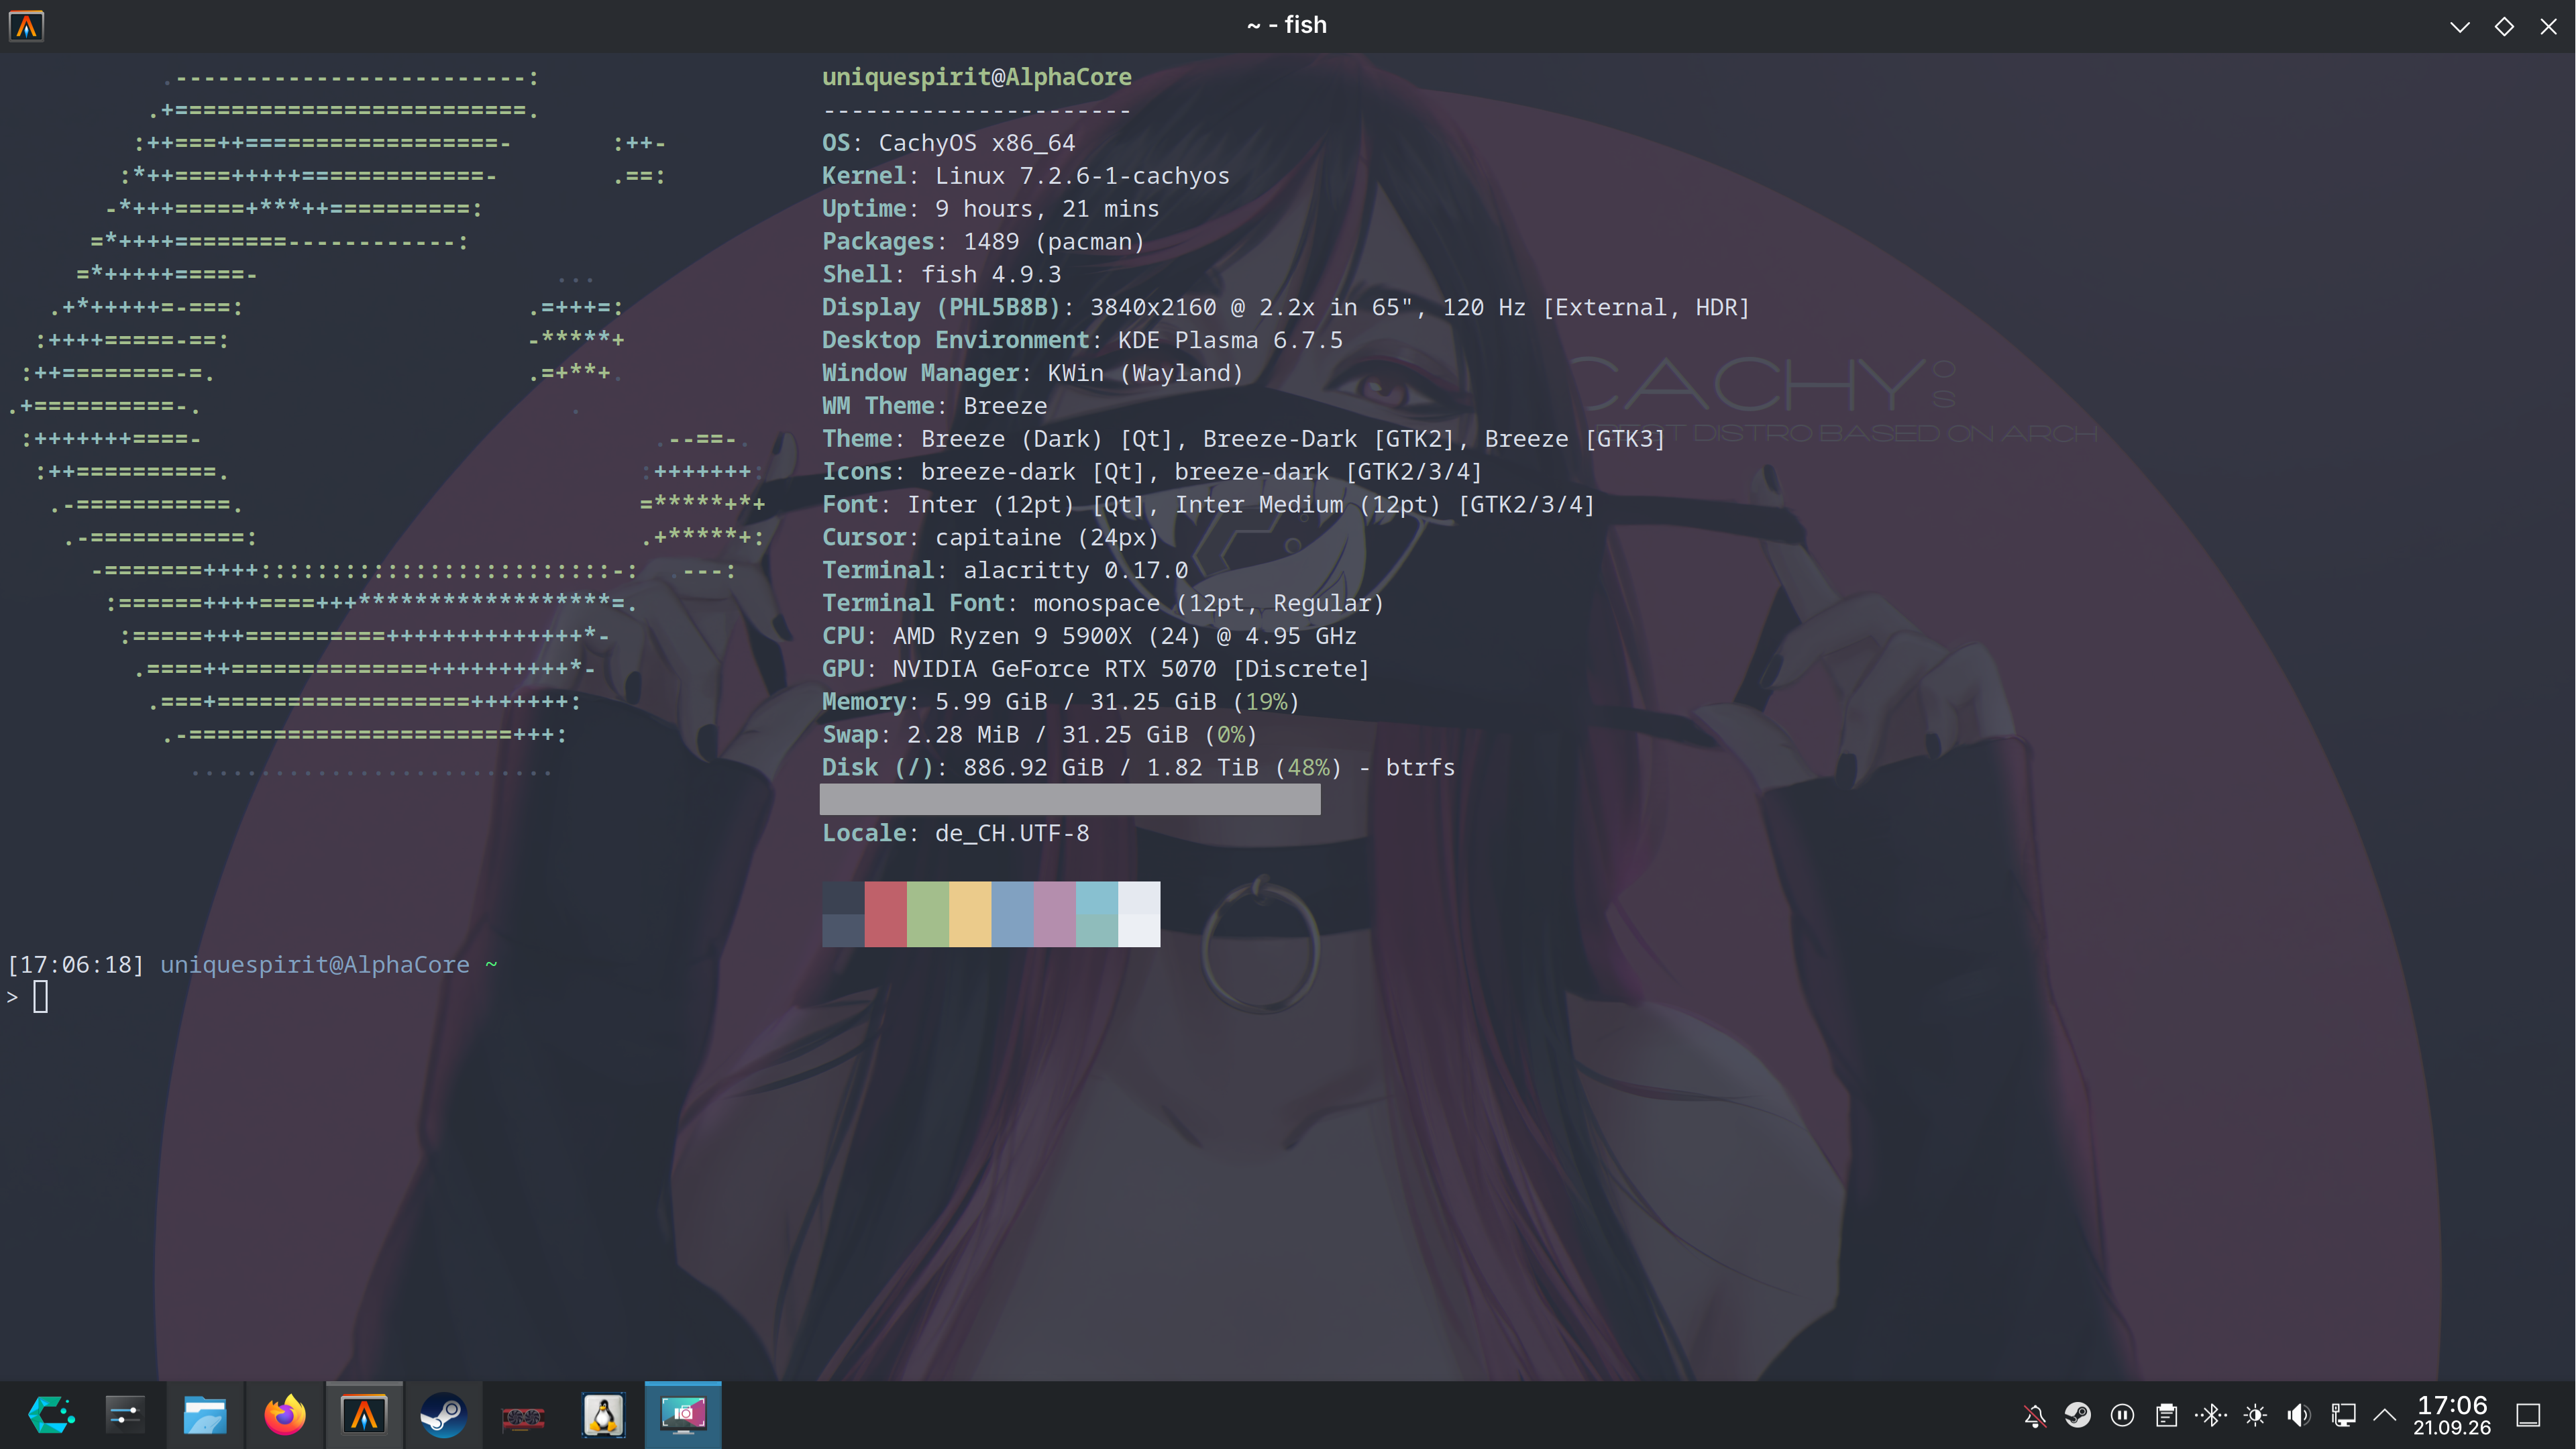Click the green block in the color palette

pos(928,914)
